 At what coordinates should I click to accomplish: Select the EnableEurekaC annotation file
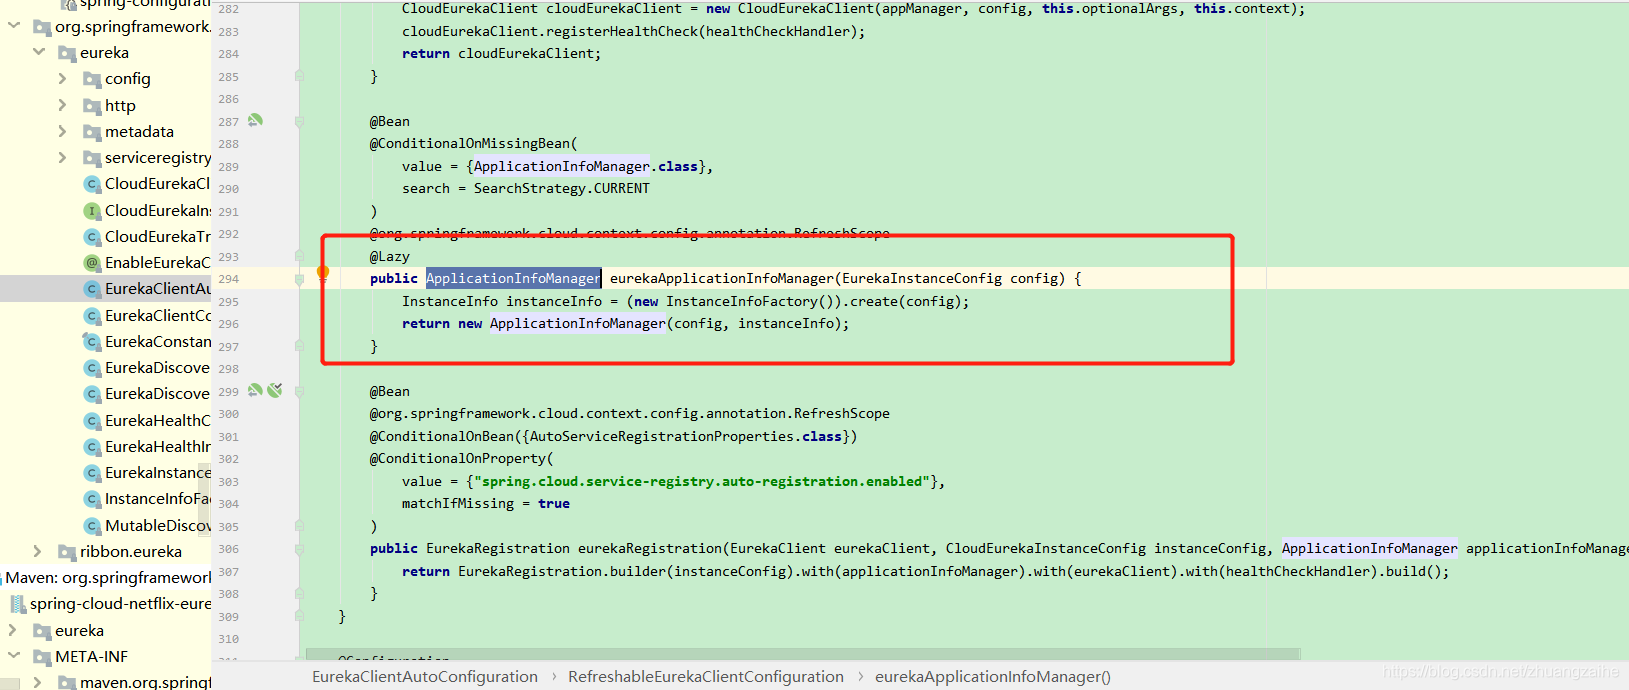point(157,263)
